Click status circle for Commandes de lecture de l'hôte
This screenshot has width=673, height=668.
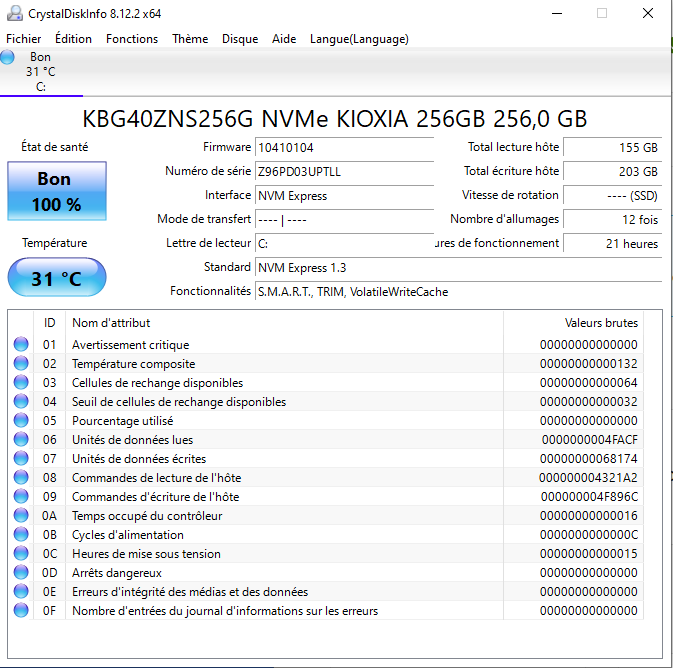[21, 477]
